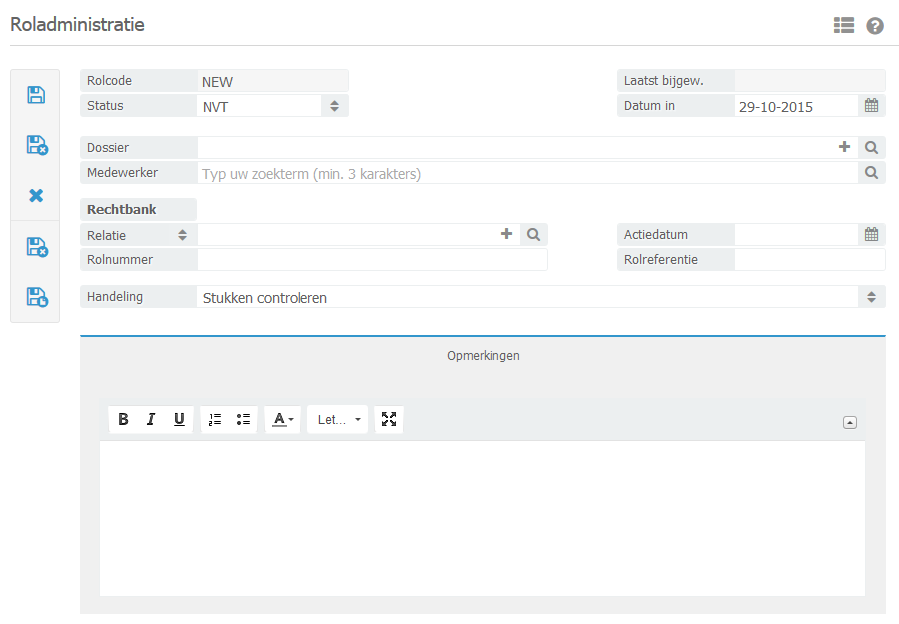Viewport: 899px width, 624px height.
Task: Toggle underline text formatting
Action: (x=179, y=420)
